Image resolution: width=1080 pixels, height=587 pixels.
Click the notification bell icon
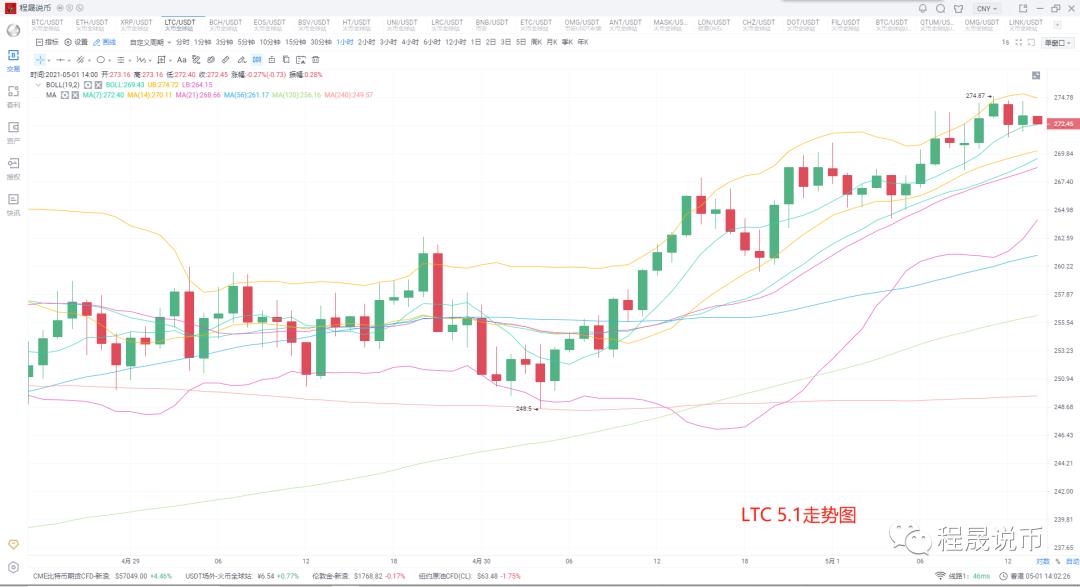(x=921, y=8)
